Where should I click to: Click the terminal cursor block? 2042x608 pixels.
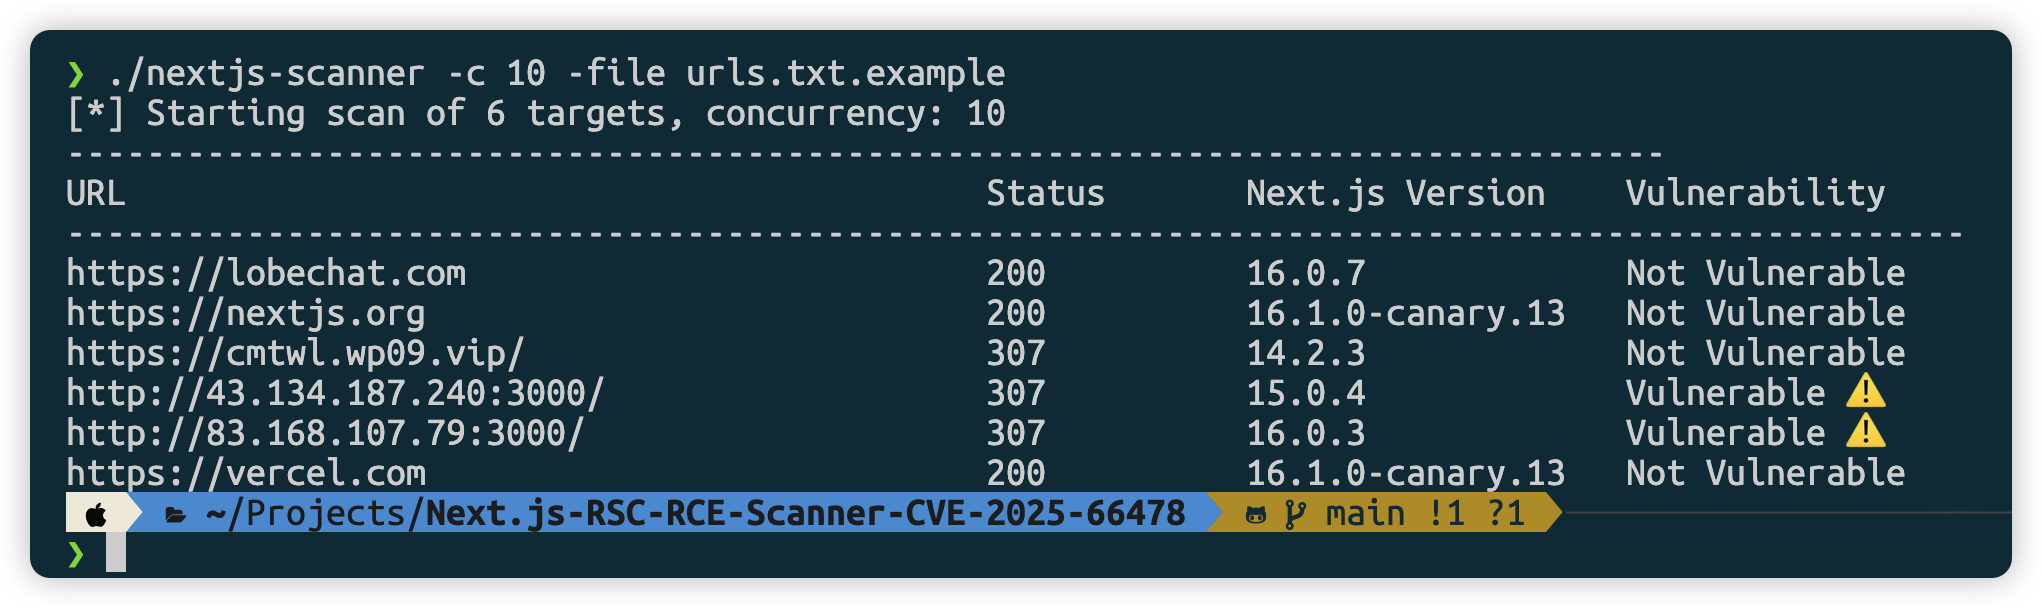116,552
